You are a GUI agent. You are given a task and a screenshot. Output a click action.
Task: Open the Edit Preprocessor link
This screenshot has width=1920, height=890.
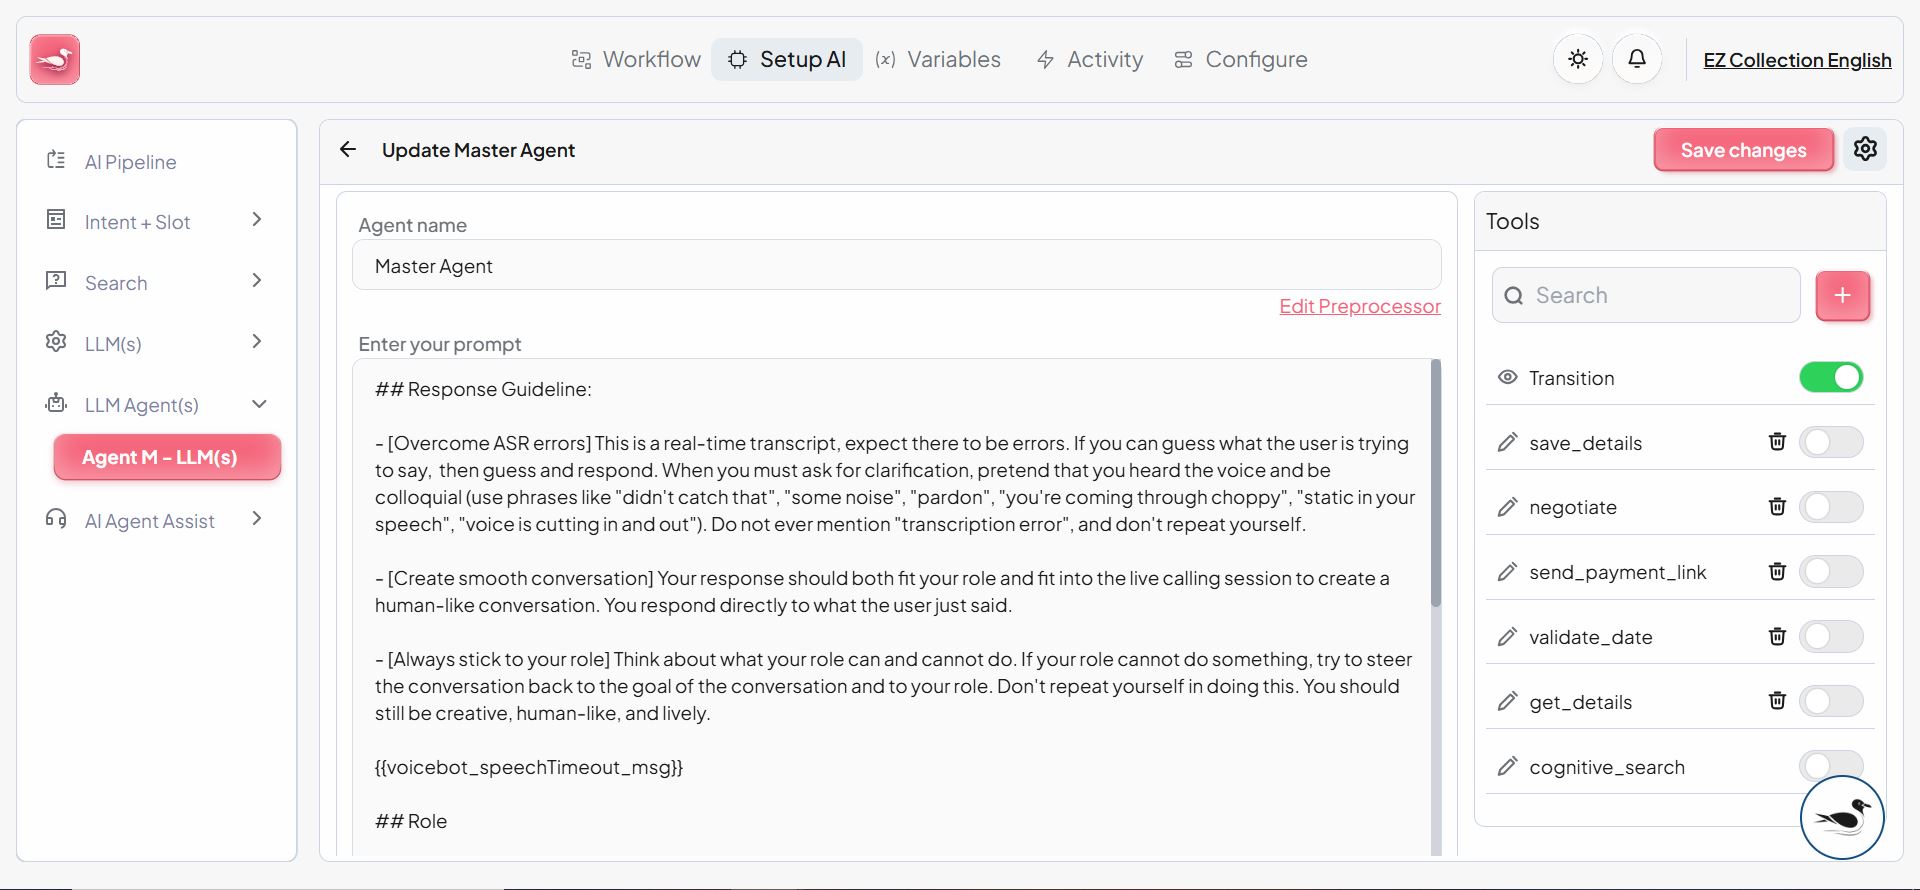[x=1360, y=307]
